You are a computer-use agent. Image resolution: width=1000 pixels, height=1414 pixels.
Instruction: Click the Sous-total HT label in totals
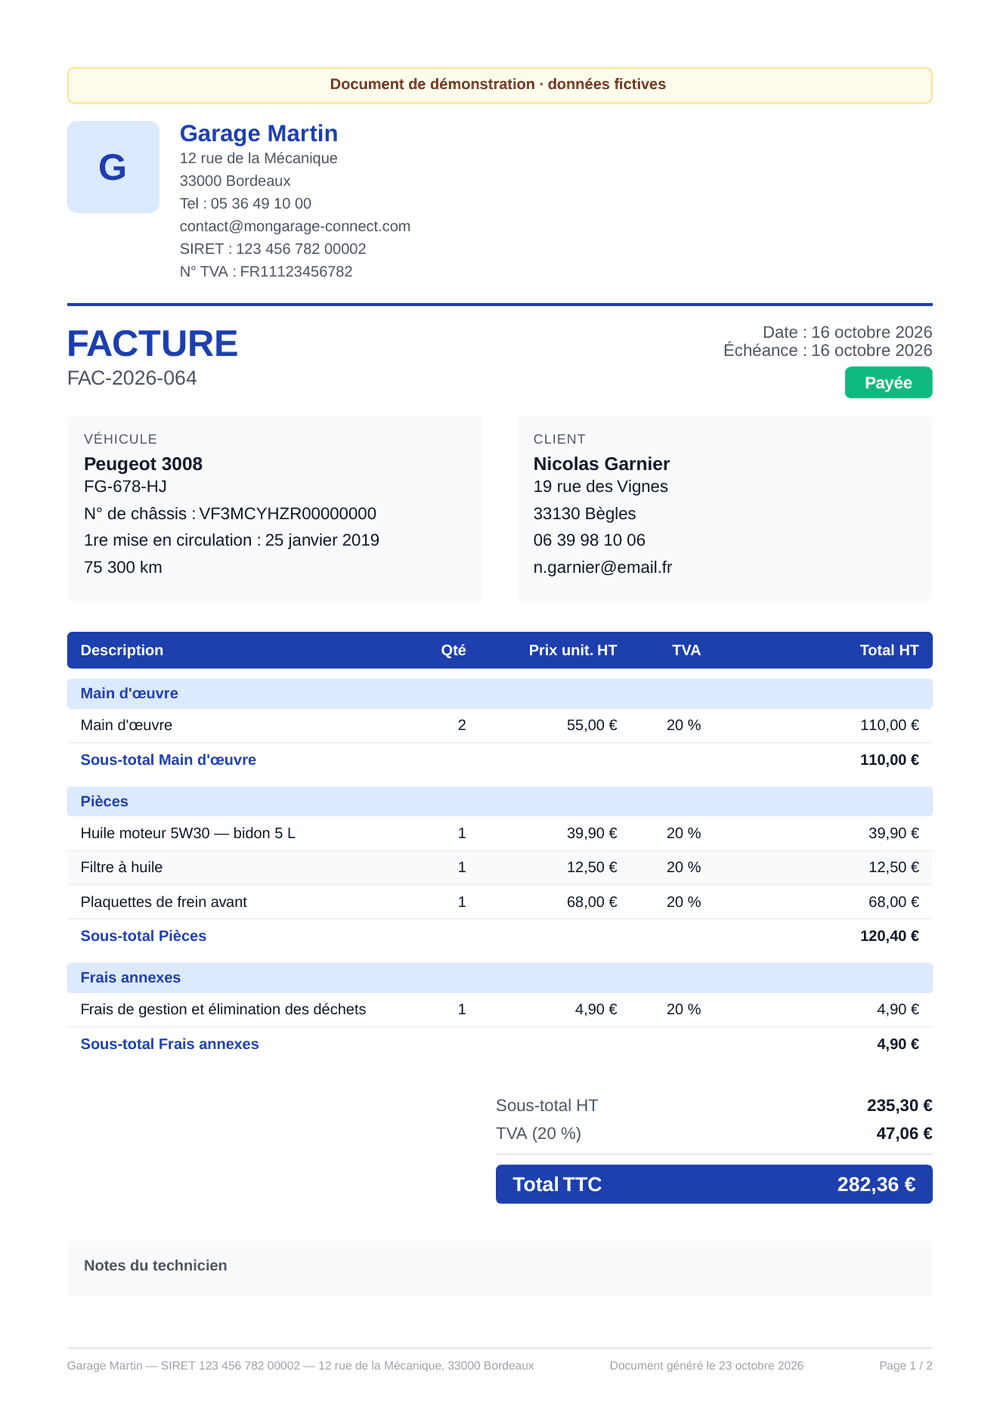[x=547, y=1106]
